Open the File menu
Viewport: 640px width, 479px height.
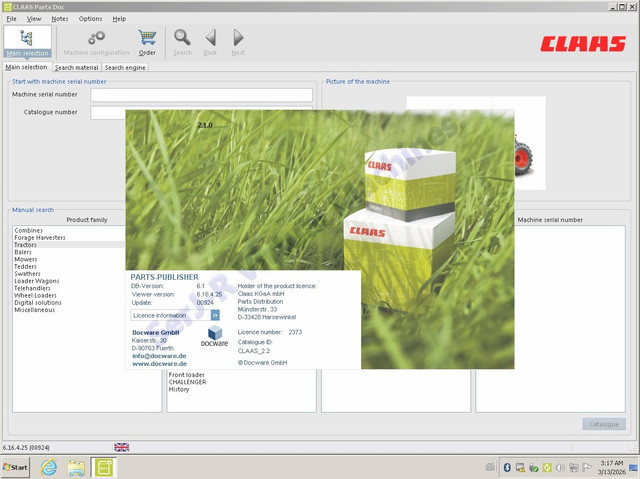11,19
